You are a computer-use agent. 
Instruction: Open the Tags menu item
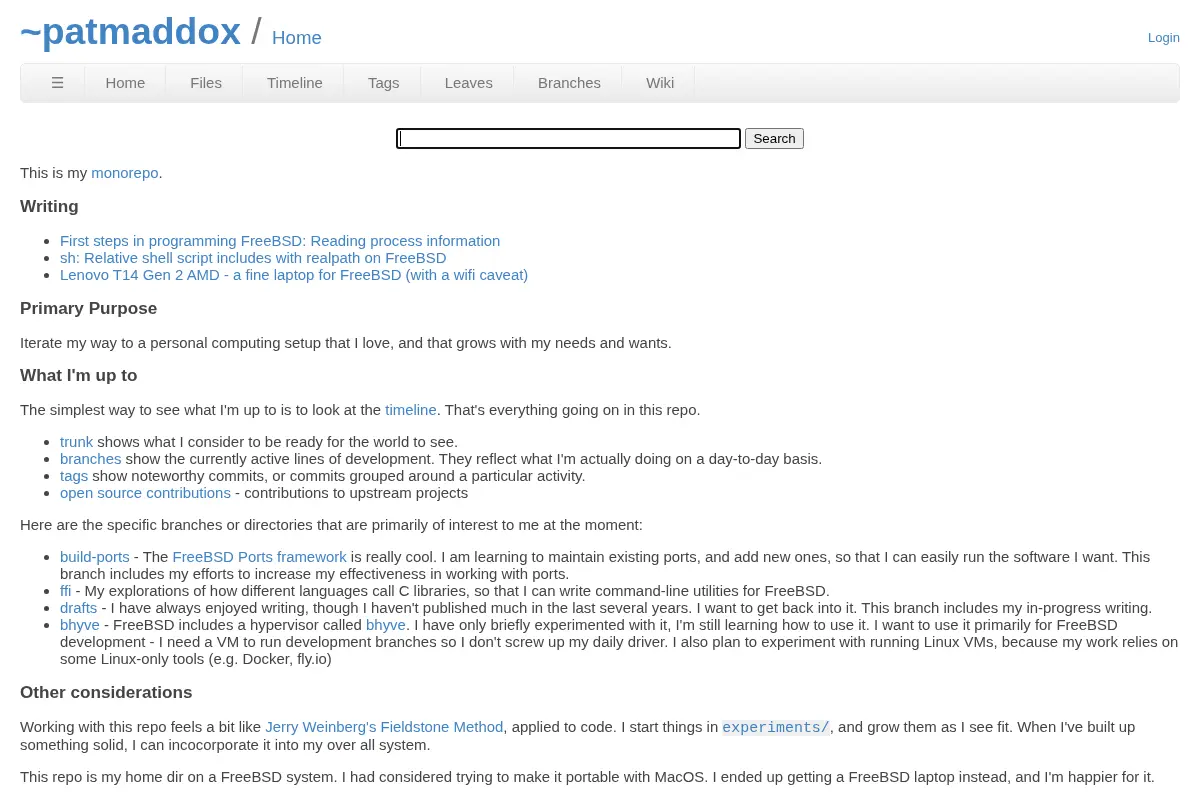383,83
